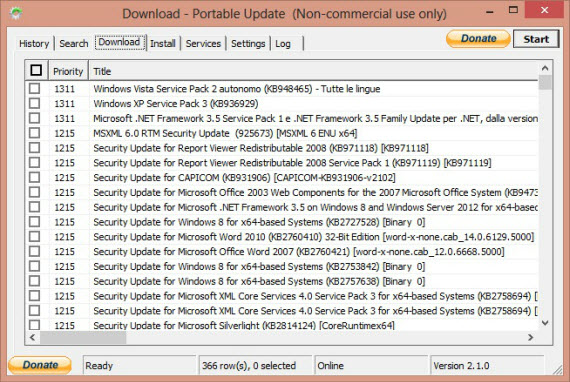Click the vertical scrollbar down arrow
The width and height of the screenshot is (570, 382).
tap(545, 323)
